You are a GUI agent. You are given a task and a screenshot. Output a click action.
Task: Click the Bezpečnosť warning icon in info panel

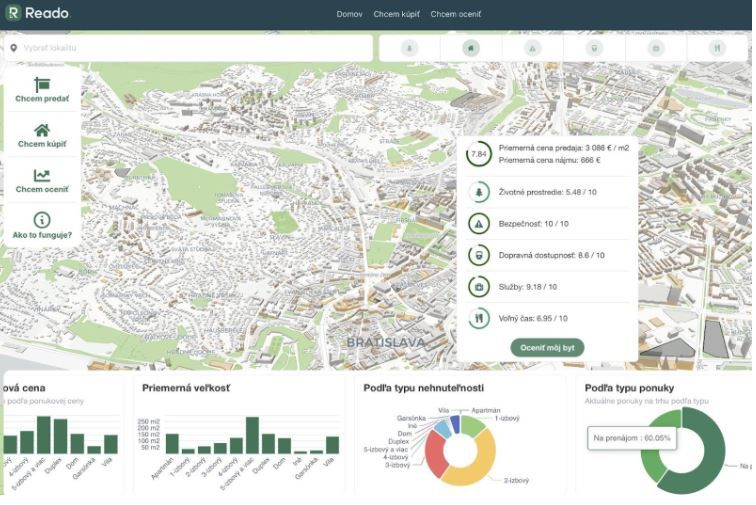pos(479,224)
